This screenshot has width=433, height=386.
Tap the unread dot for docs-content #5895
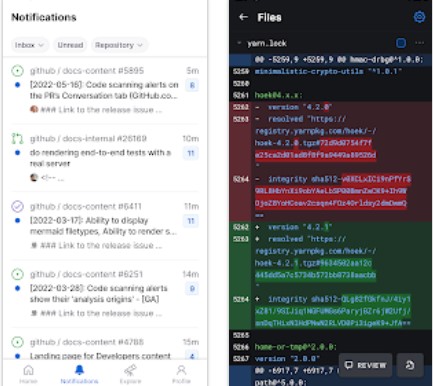coord(18,85)
